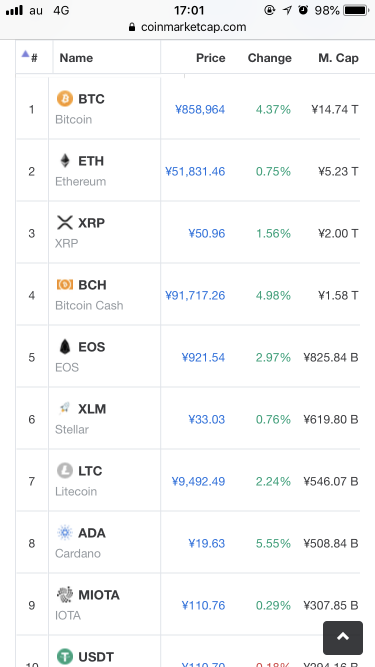375x667 pixels.
Task: Tap the IOTA dotted logo icon
Action: (65, 595)
